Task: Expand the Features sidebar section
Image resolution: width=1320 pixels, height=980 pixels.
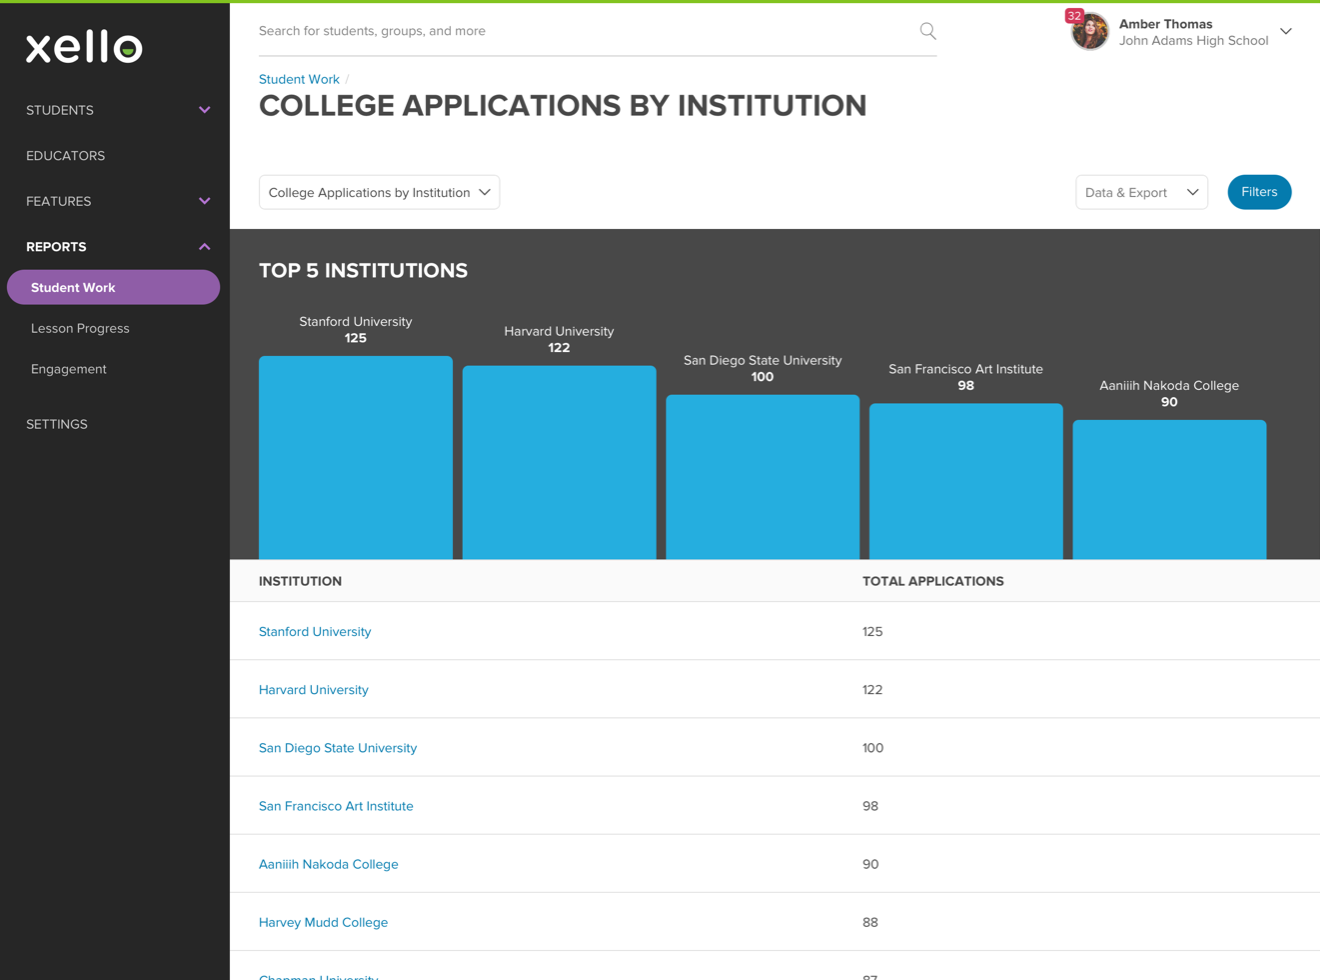Action: tap(204, 201)
